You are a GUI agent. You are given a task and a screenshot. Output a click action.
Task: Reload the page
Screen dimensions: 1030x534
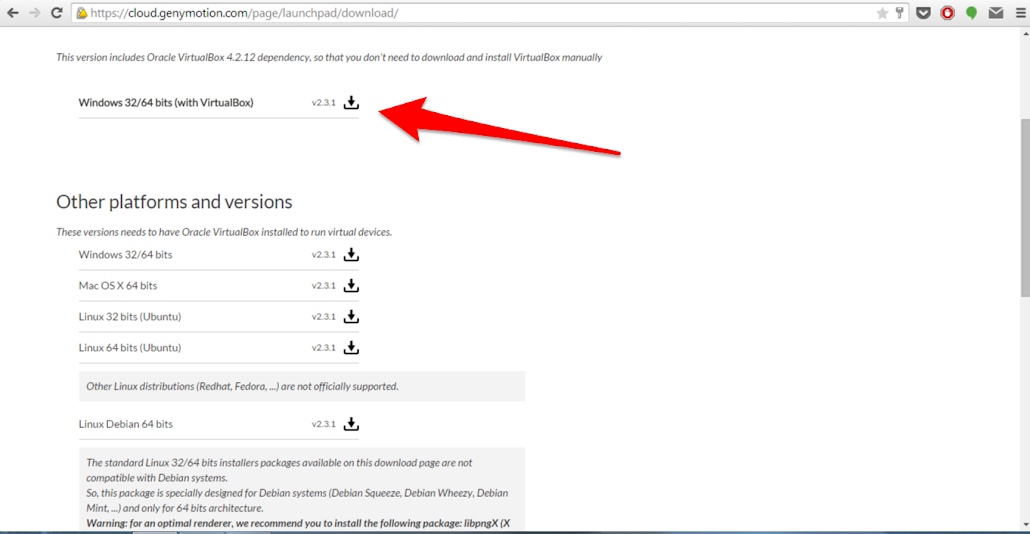point(56,12)
